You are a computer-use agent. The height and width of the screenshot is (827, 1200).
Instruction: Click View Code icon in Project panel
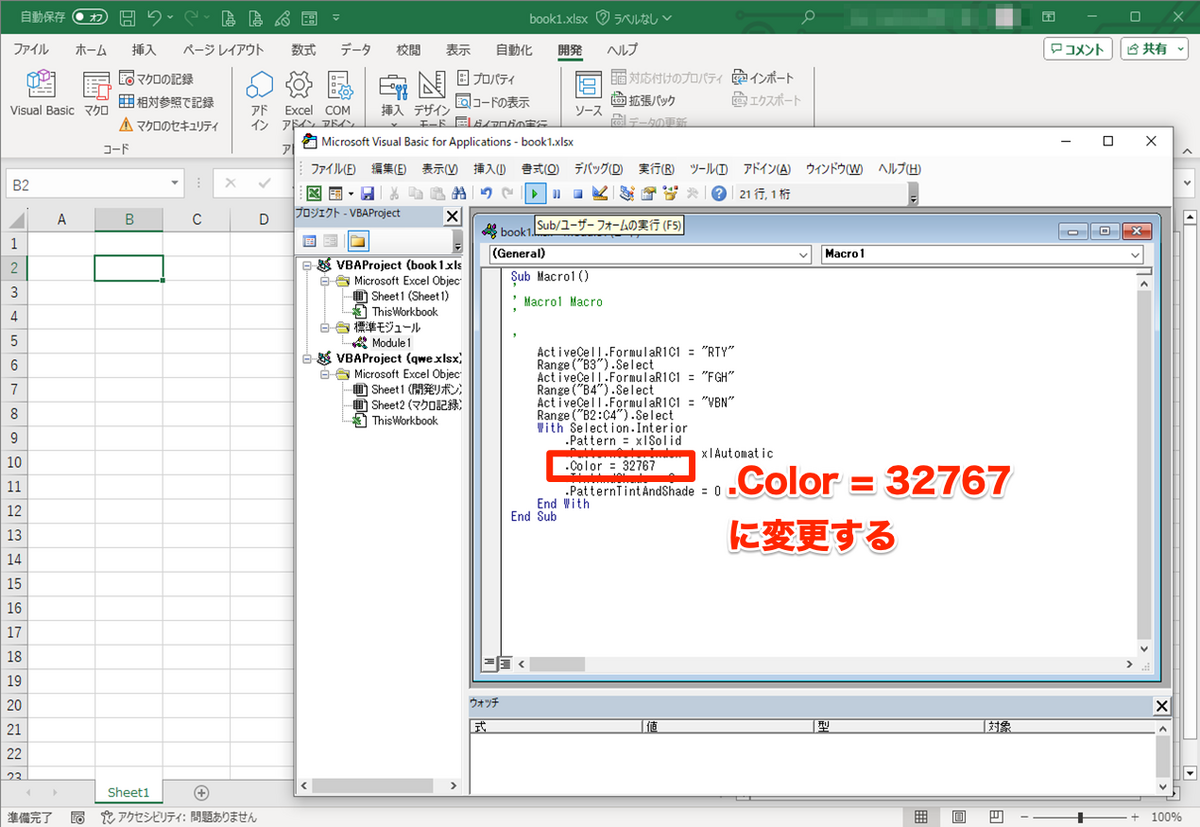tap(309, 241)
